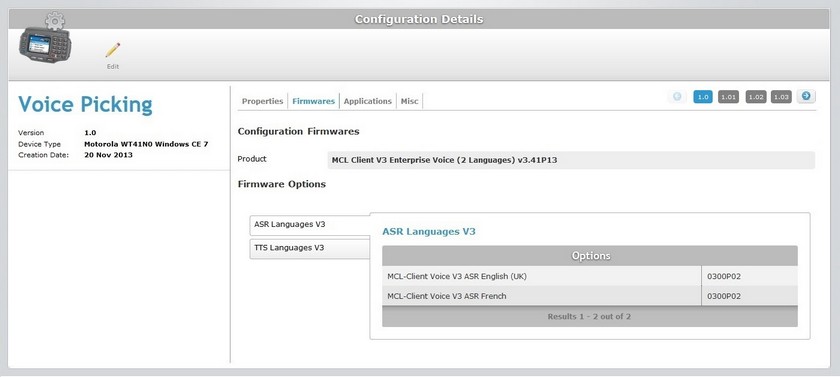Select version 1.01 button
The height and width of the screenshot is (377, 840).
pyautogui.click(x=729, y=97)
